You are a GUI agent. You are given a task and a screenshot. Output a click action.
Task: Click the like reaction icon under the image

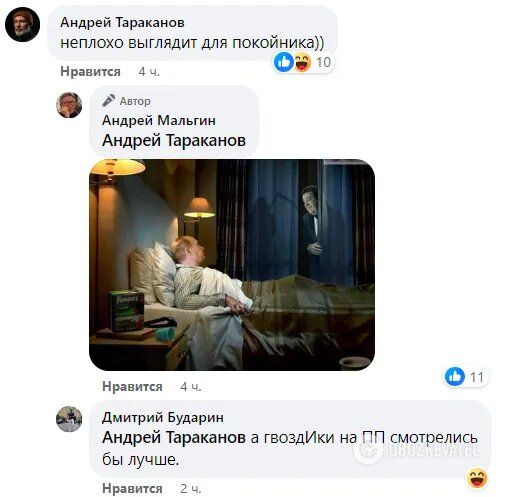pos(455,377)
